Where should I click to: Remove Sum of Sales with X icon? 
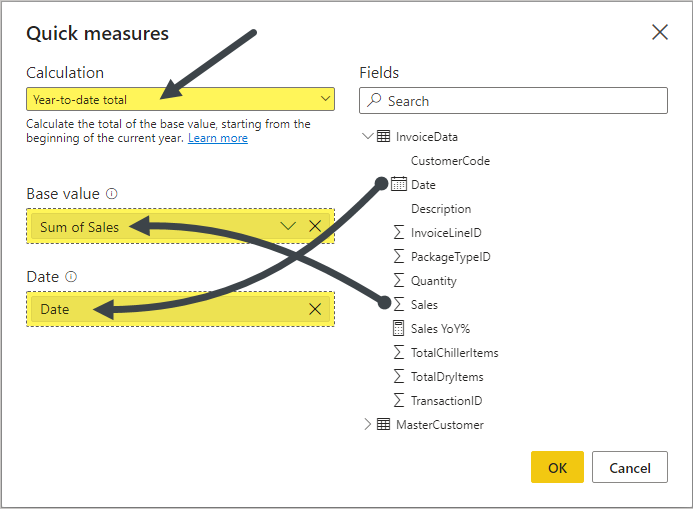point(315,226)
